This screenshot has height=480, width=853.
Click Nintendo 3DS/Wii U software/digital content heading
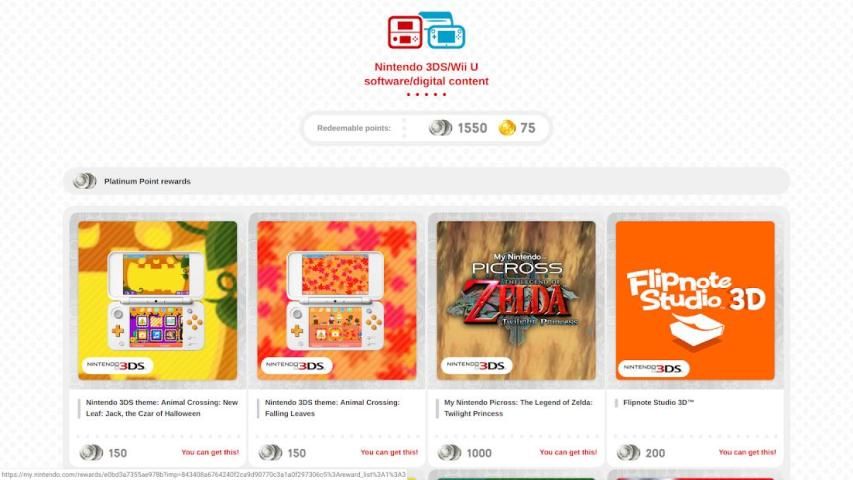pos(426,74)
